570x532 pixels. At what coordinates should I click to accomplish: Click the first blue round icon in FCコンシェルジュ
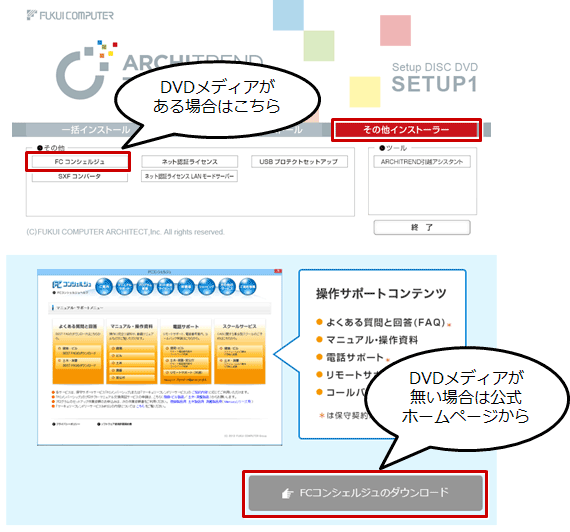[x=104, y=287]
